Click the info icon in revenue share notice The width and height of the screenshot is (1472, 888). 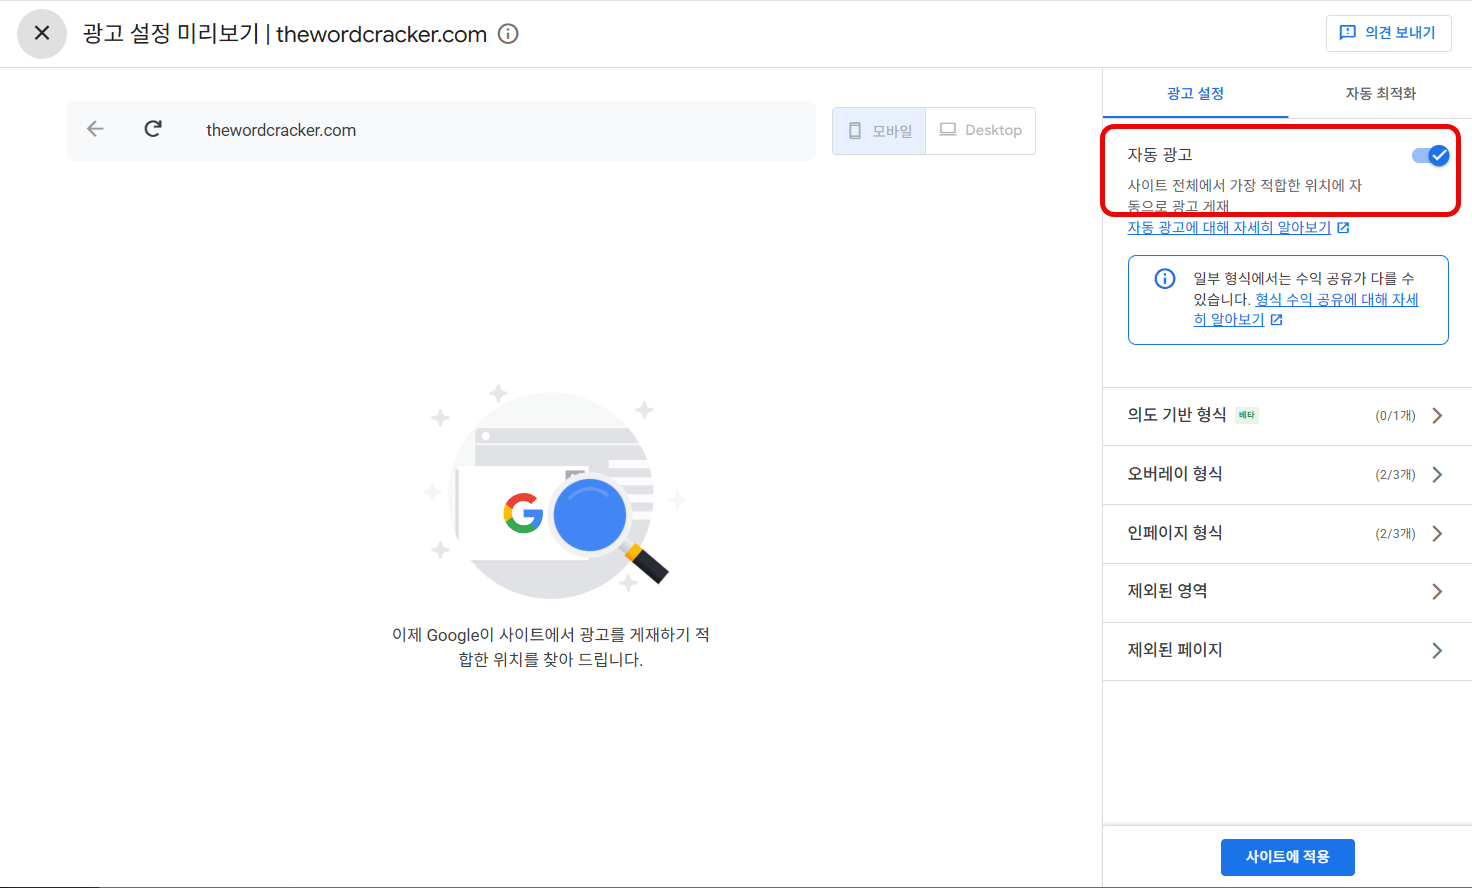(1165, 279)
